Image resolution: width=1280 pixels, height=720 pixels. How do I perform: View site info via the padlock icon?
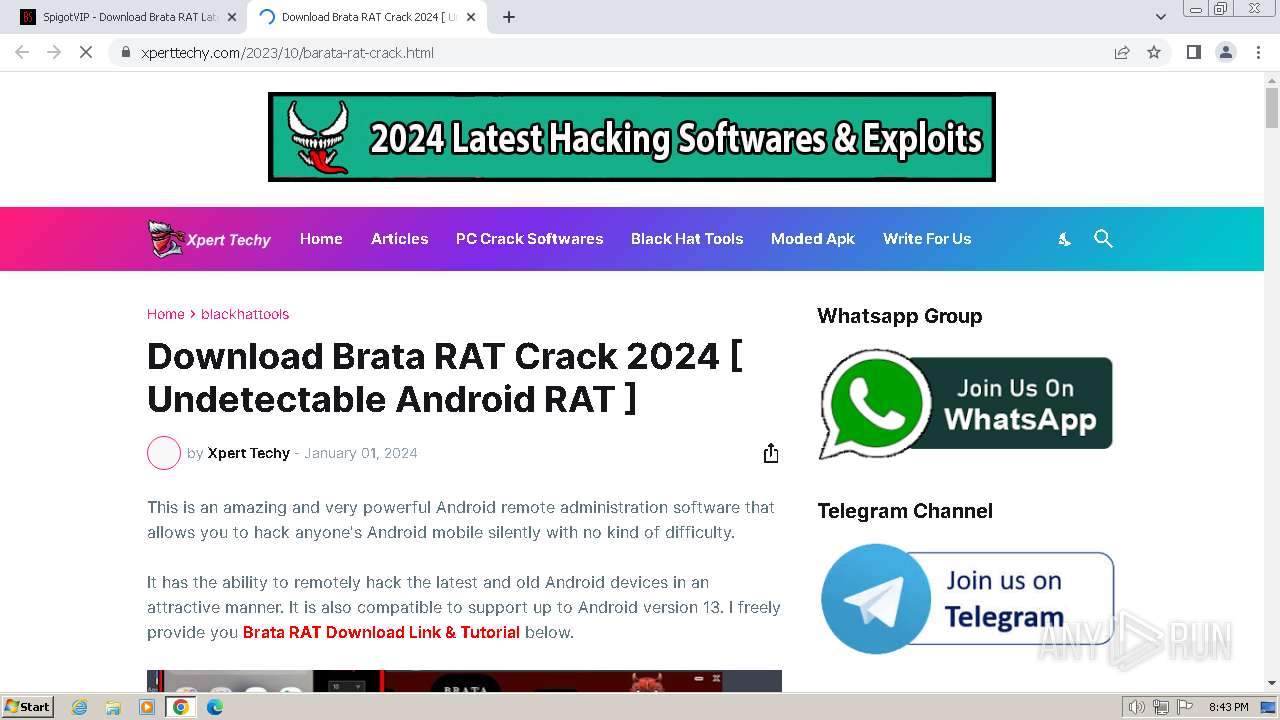click(126, 52)
